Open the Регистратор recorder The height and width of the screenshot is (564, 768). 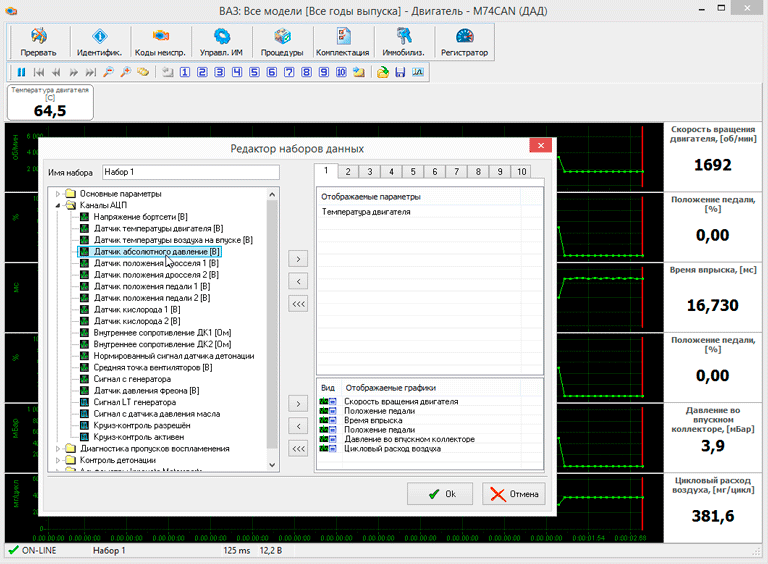[464, 41]
